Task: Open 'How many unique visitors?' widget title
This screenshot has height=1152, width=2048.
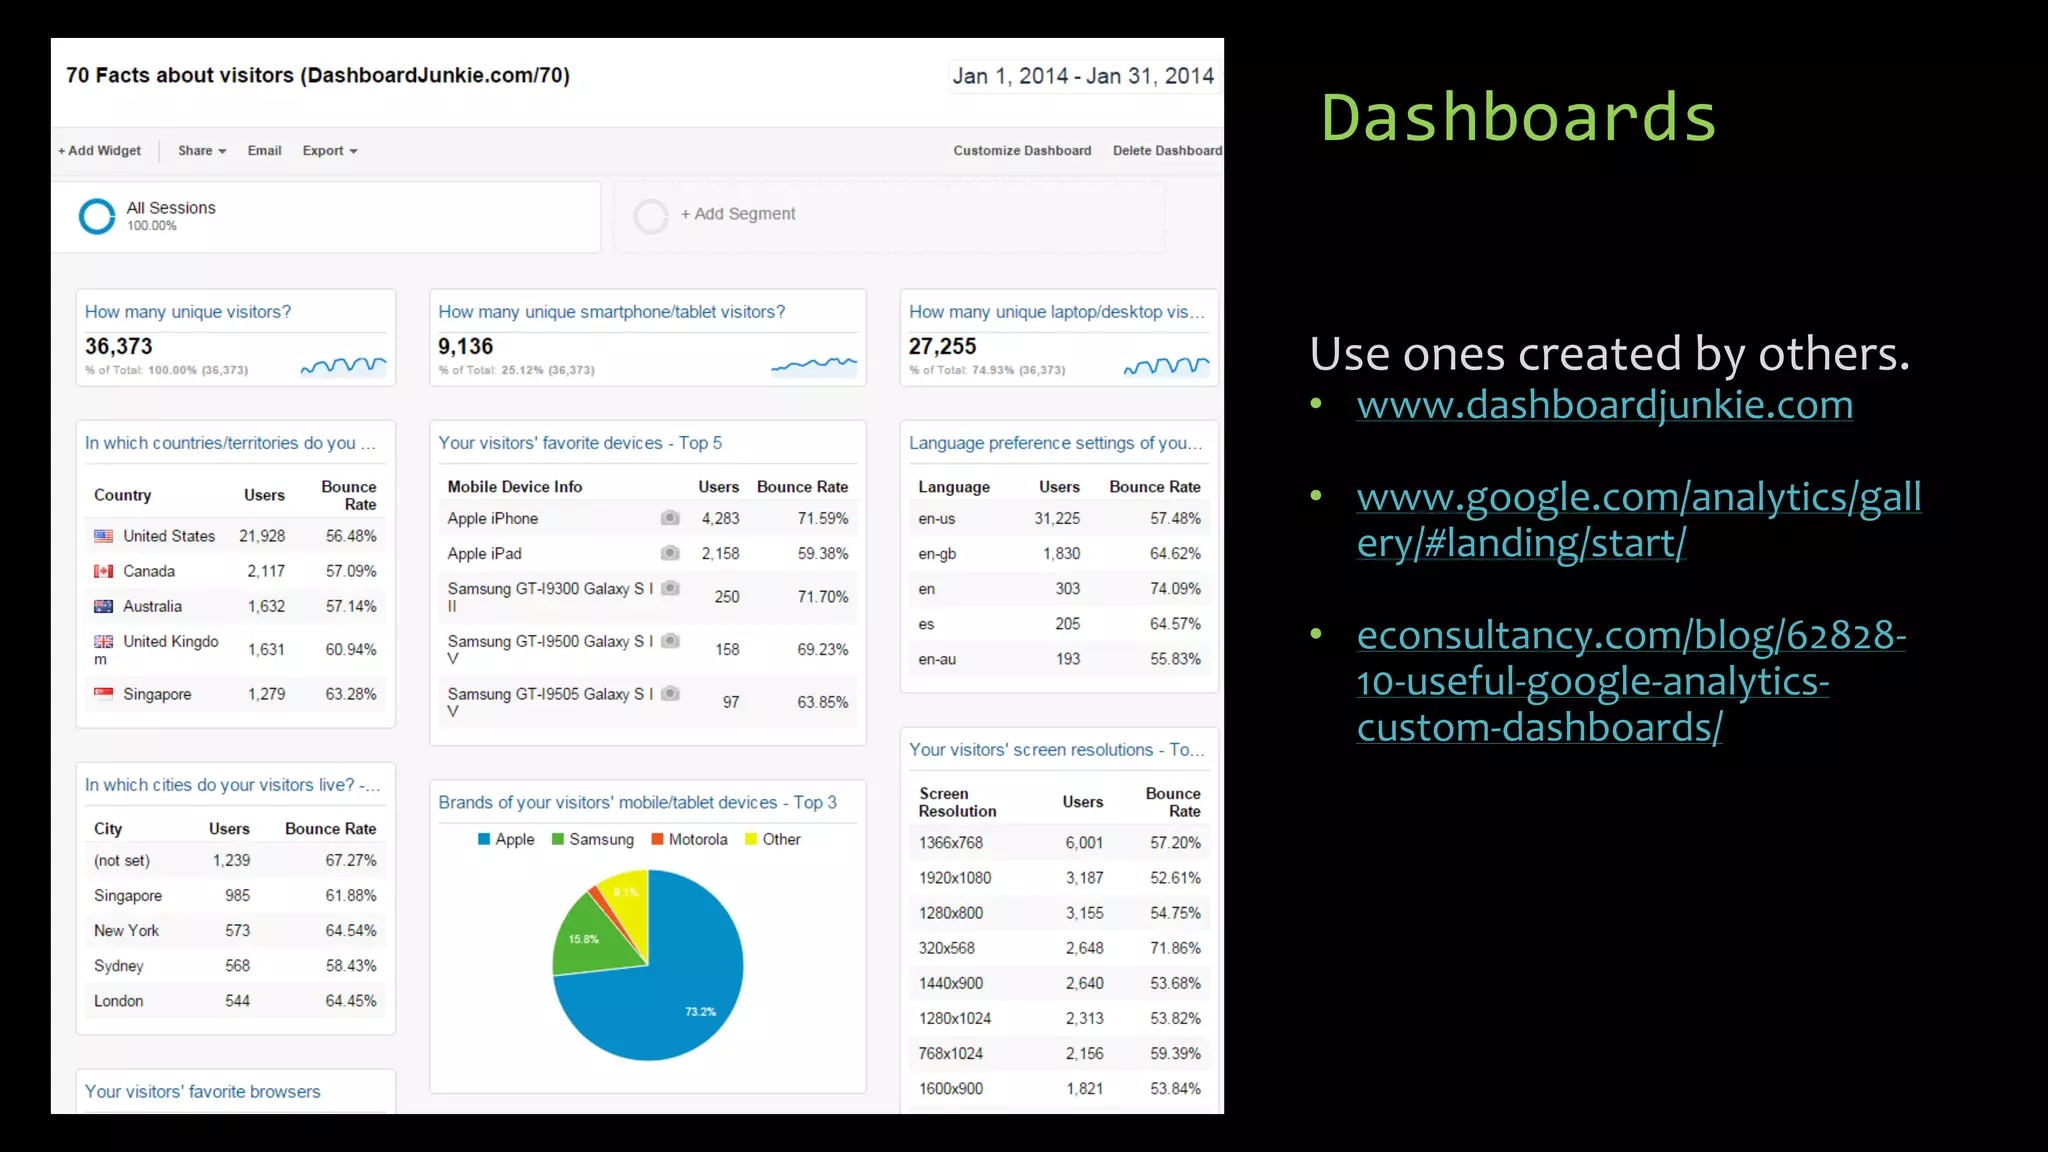Action: (188, 312)
